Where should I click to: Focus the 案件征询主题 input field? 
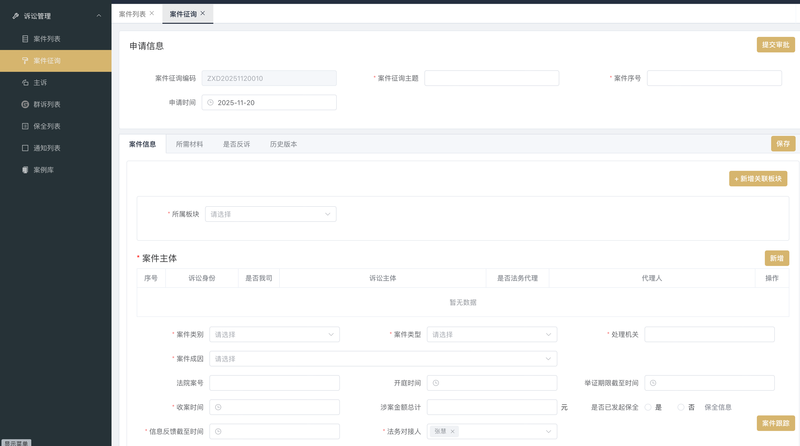492,78
